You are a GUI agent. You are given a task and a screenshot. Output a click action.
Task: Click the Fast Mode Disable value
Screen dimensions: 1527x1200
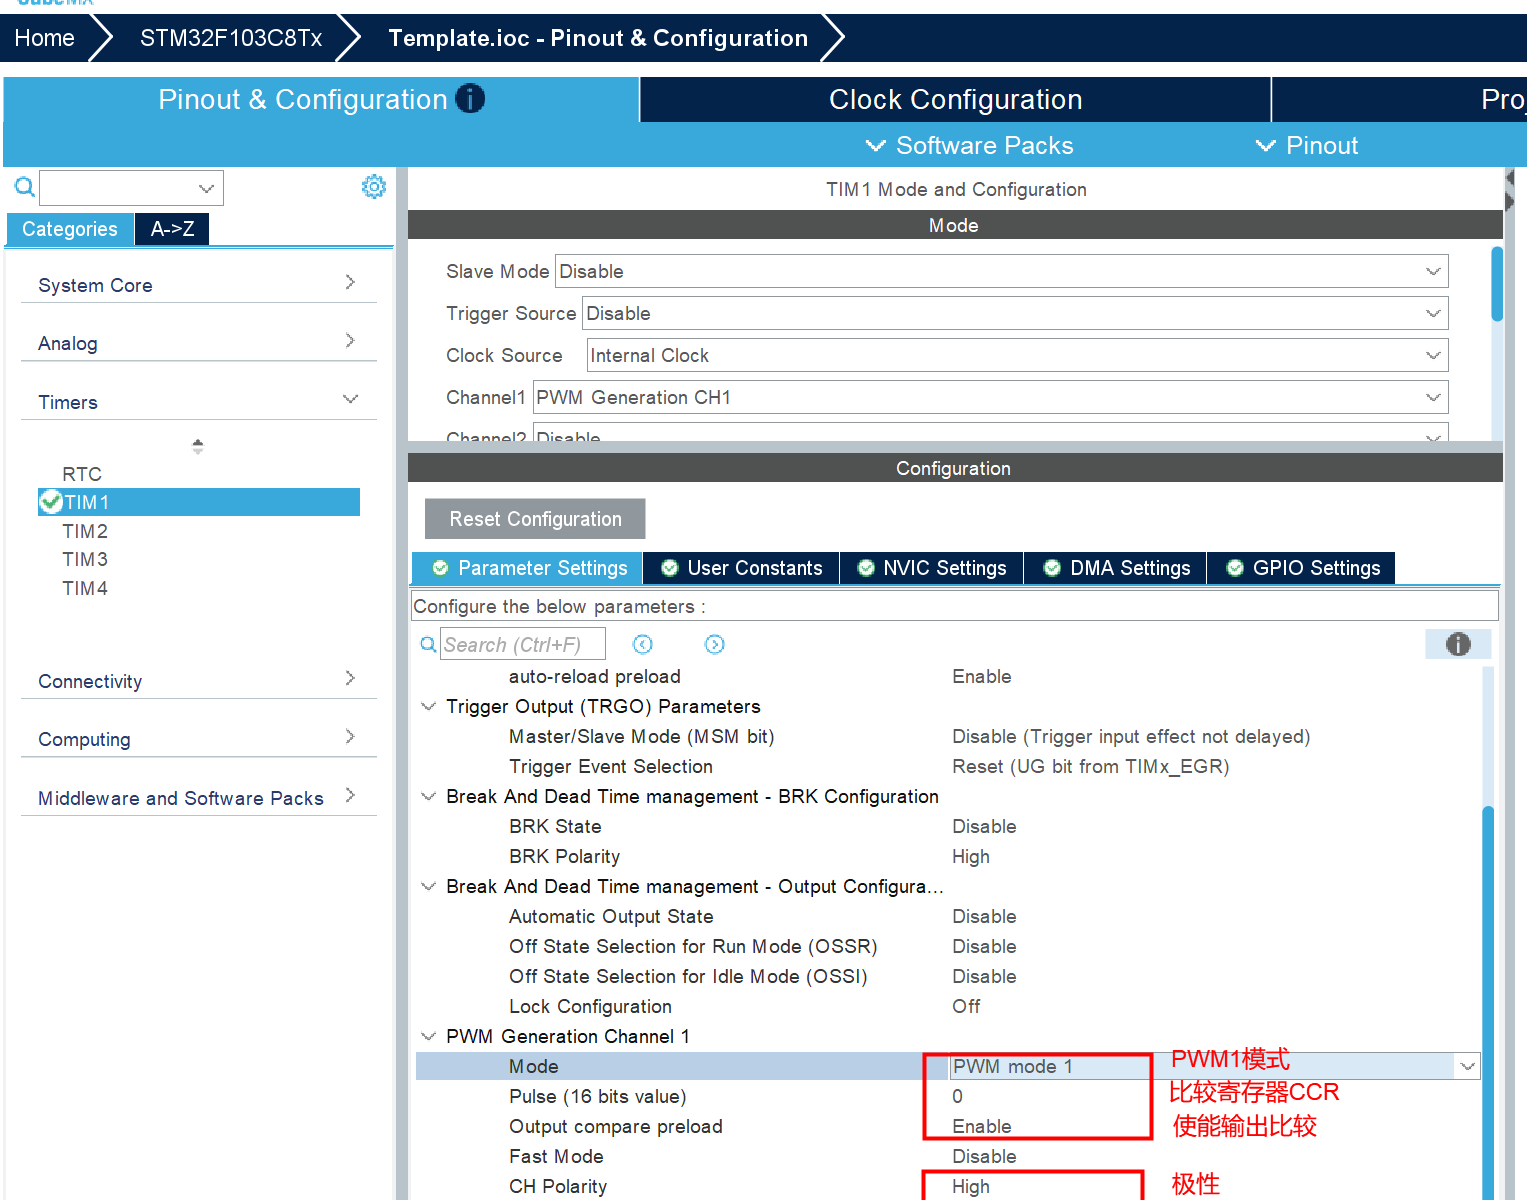pos(984,1156)
